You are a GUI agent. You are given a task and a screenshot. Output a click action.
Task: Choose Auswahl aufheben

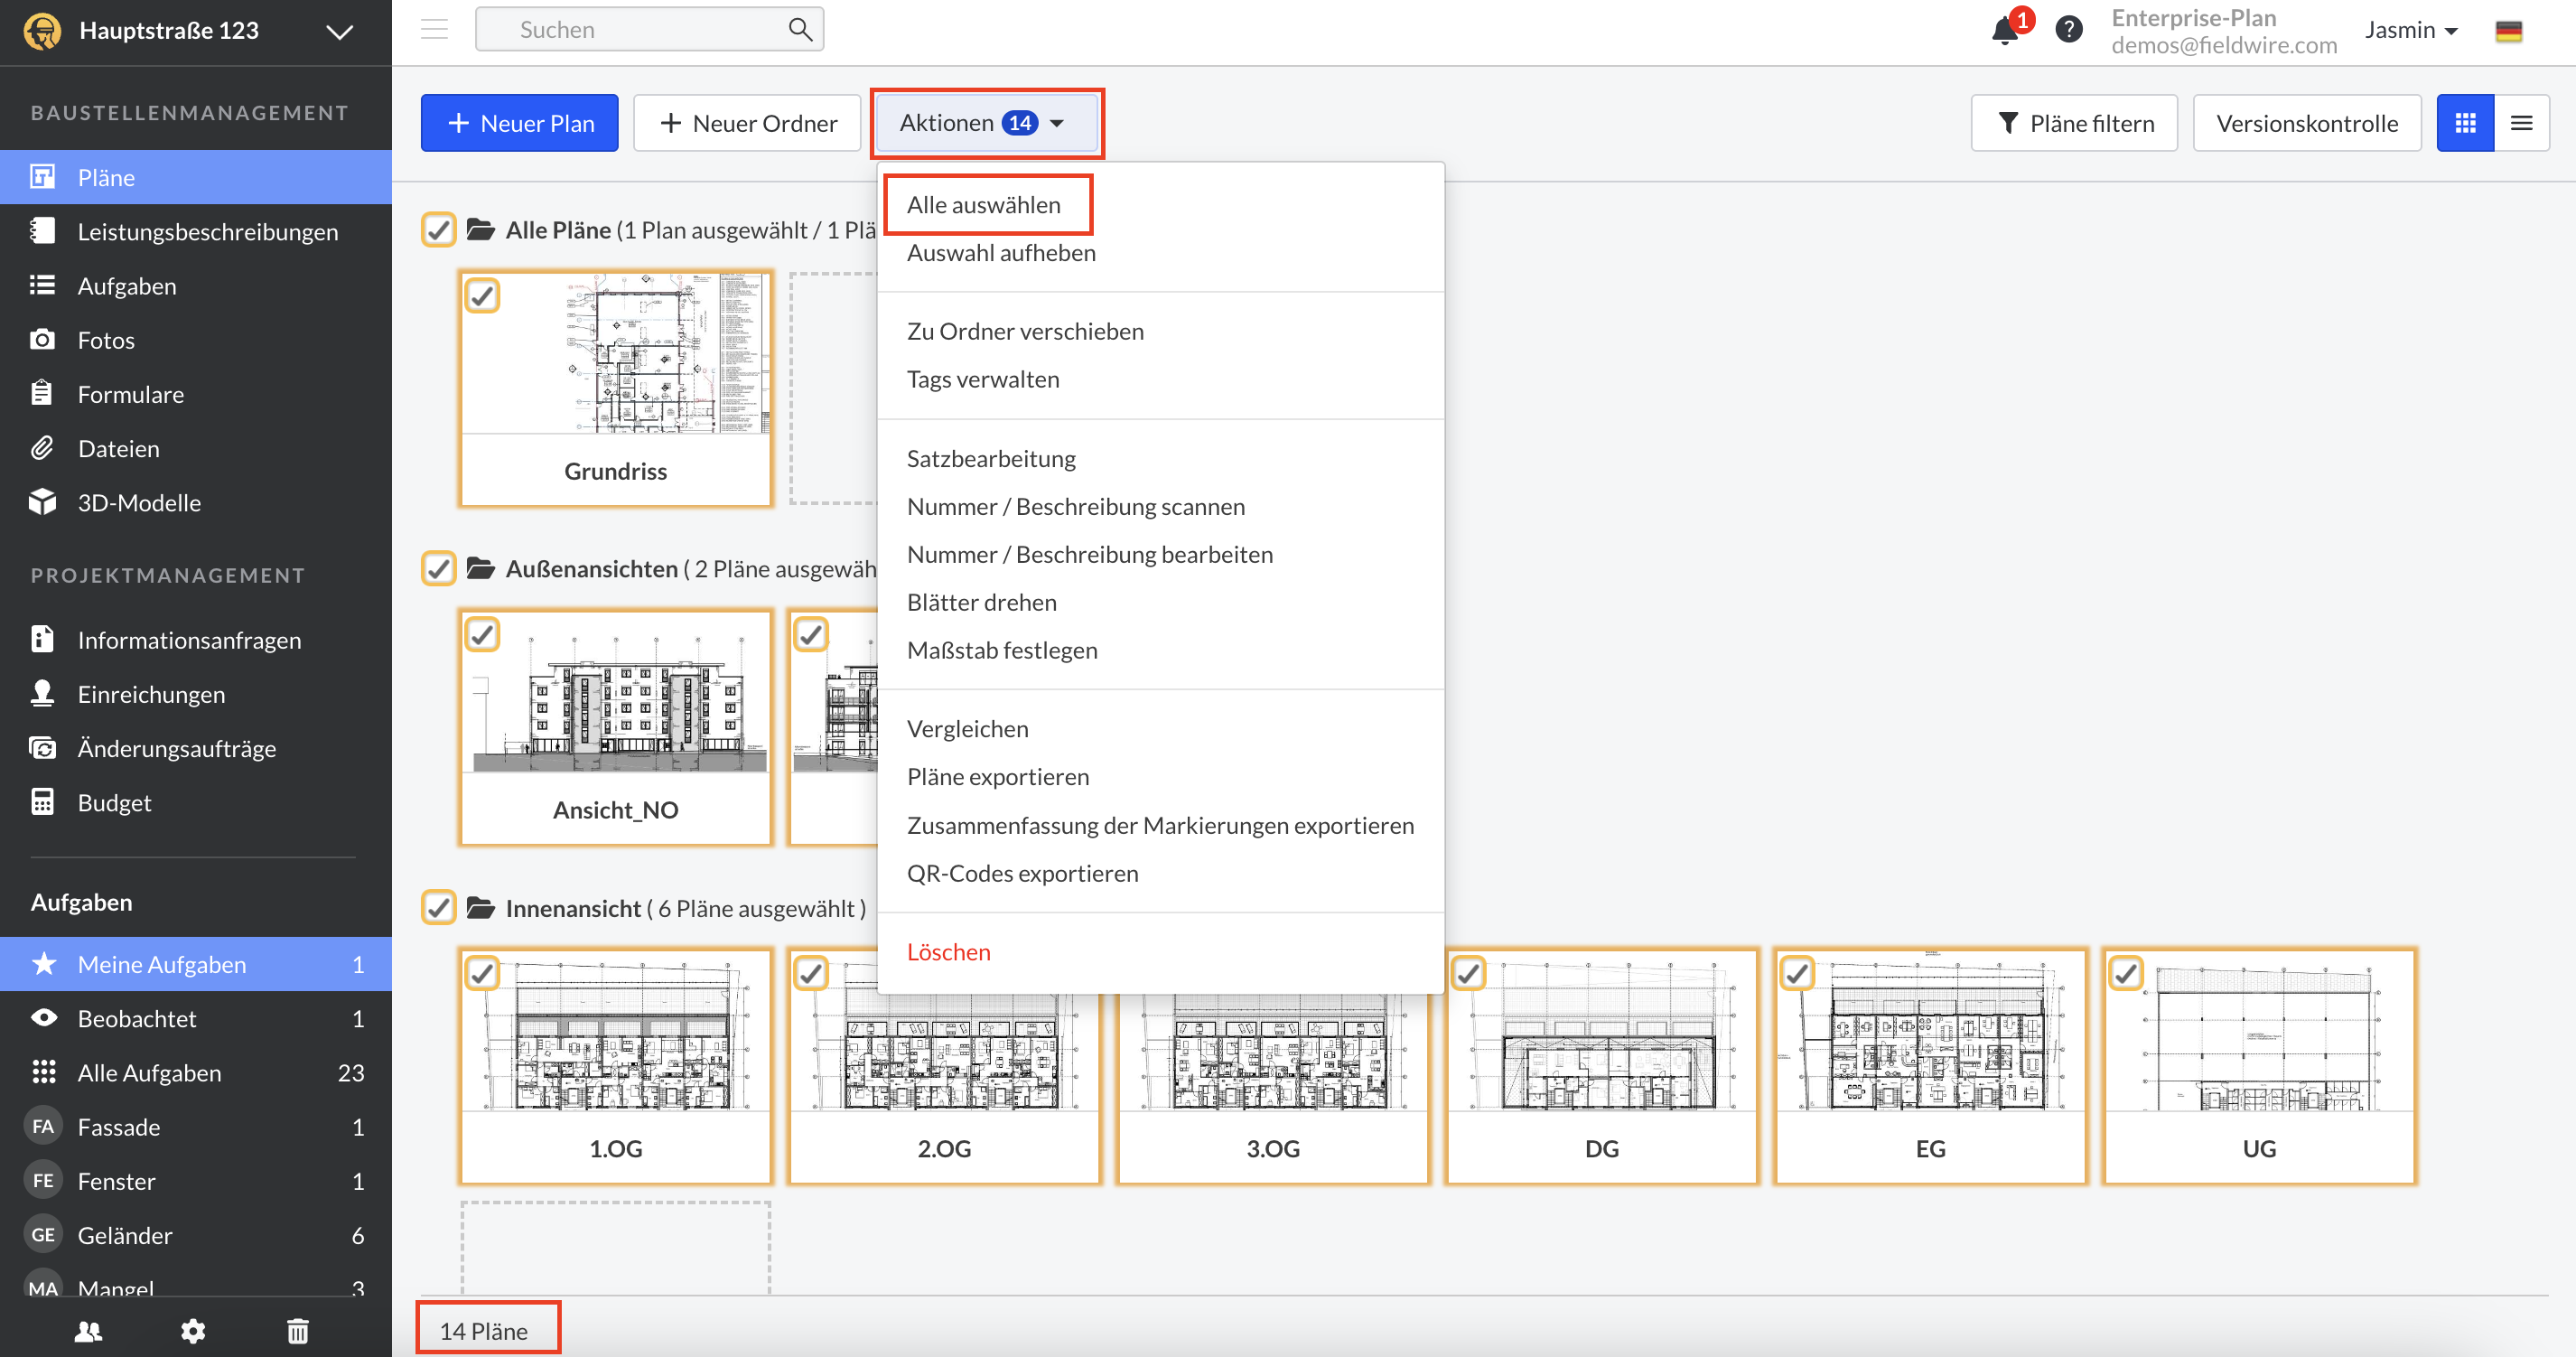coord(1001,252)
